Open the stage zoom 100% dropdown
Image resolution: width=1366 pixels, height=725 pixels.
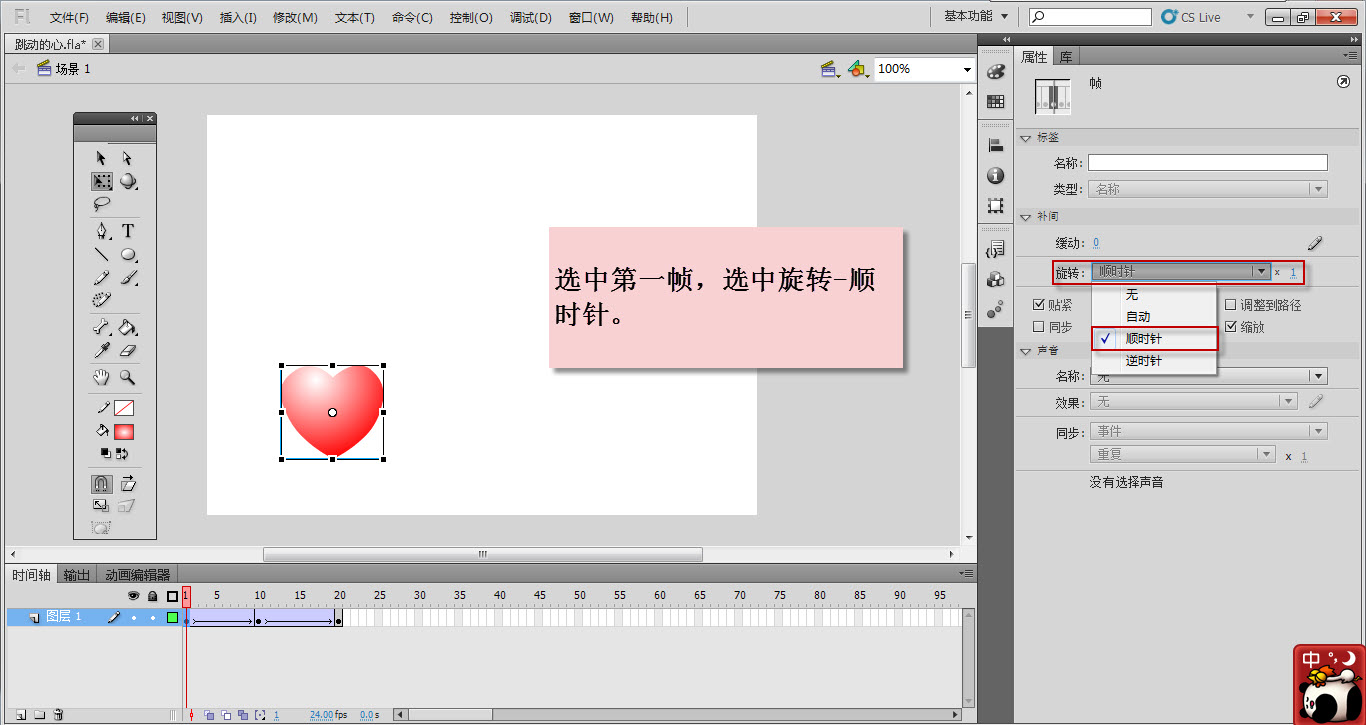pyautogui.click(x=966, y=69)
